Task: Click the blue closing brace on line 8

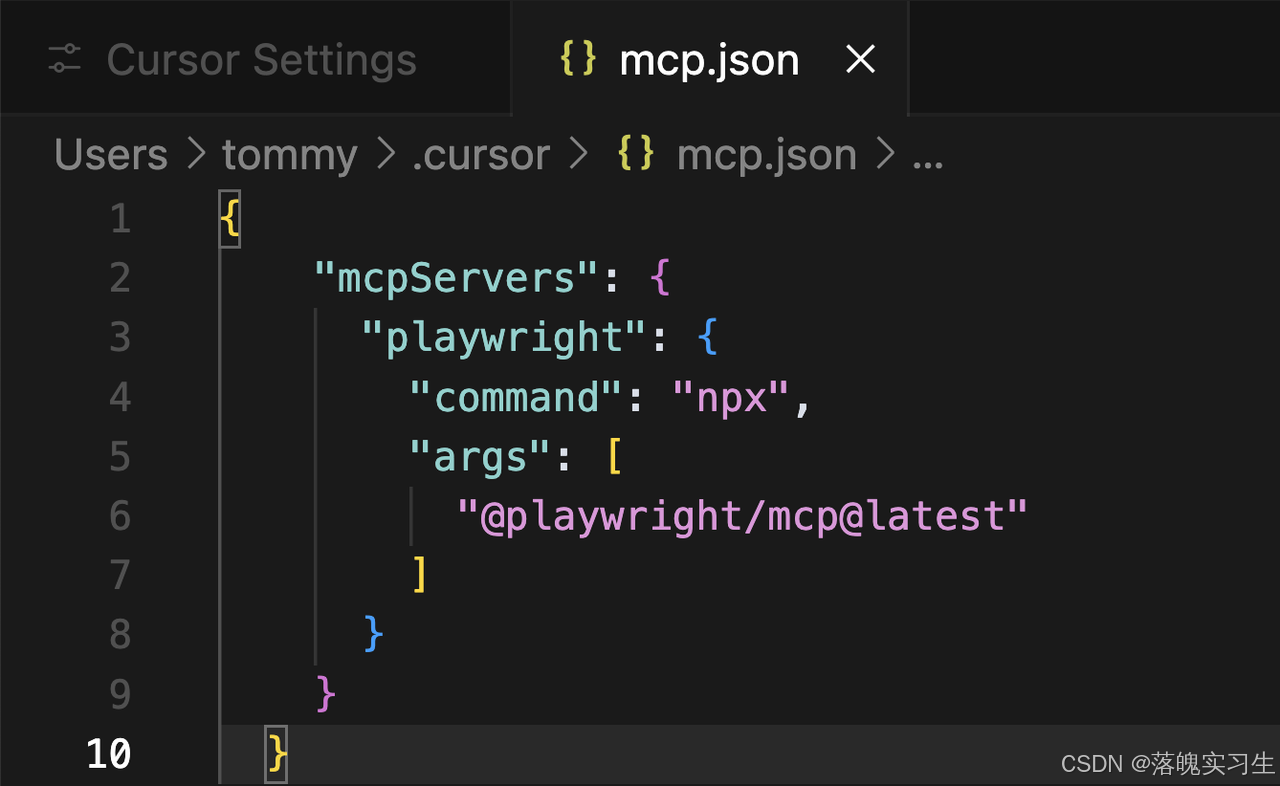Action: click(374, 634)
